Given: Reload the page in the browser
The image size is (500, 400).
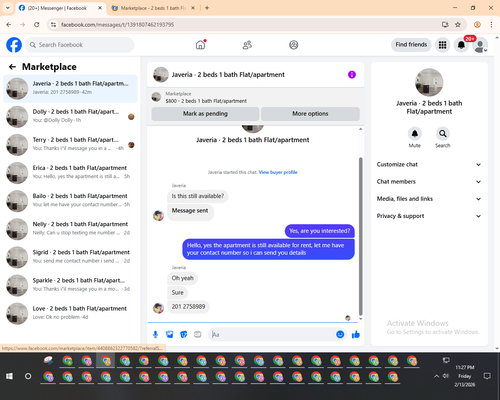Looking at the screenshot, I should [x=37, y=25].
